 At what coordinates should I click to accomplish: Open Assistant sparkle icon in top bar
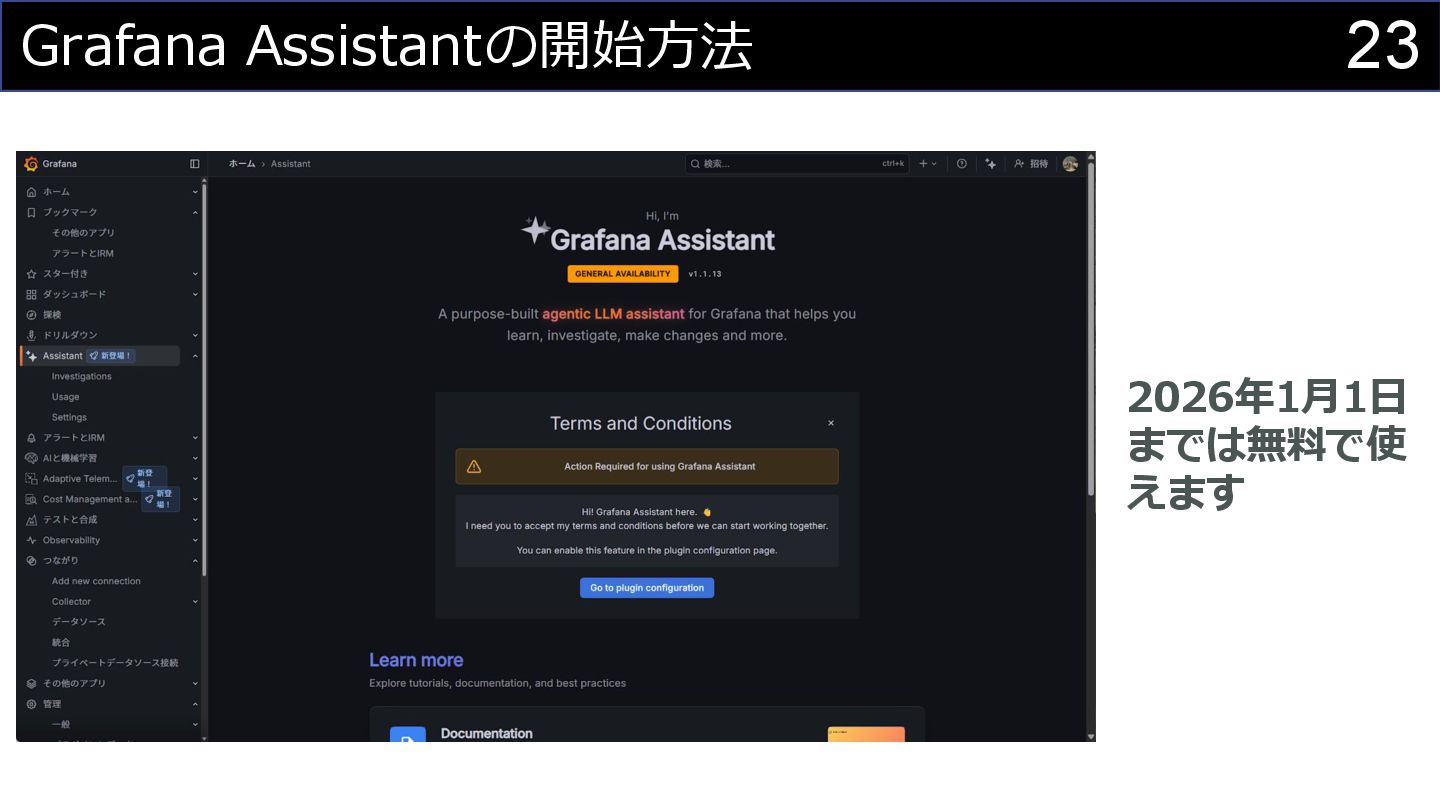pos(990,164)
